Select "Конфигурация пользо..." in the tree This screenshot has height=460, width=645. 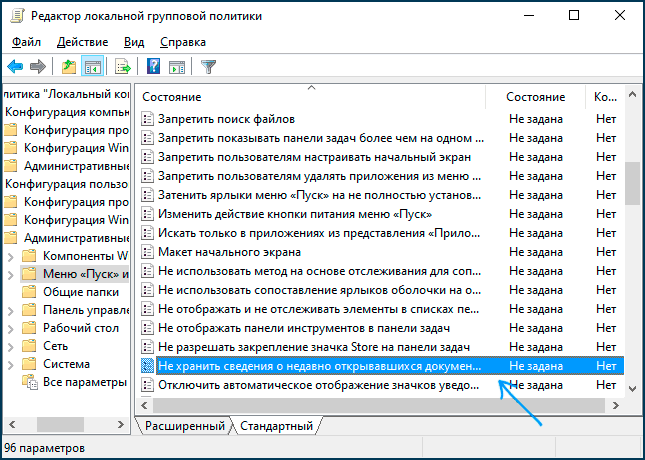point(66,184)
